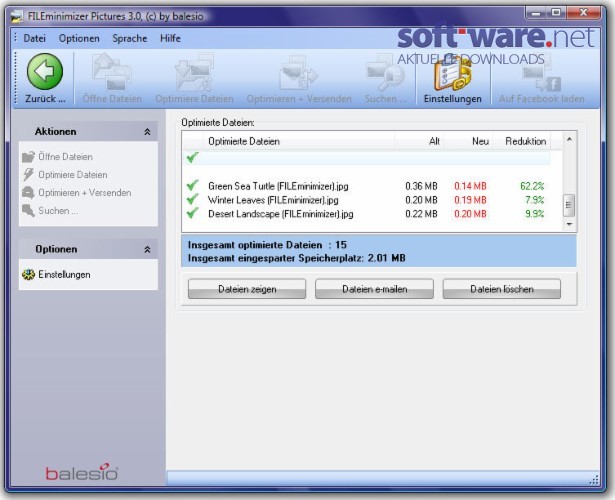Click the Optimiere Dateien toolbar icon
This screenshot has width=615, height=500.
pyautogui.click(x=195, y=72)
